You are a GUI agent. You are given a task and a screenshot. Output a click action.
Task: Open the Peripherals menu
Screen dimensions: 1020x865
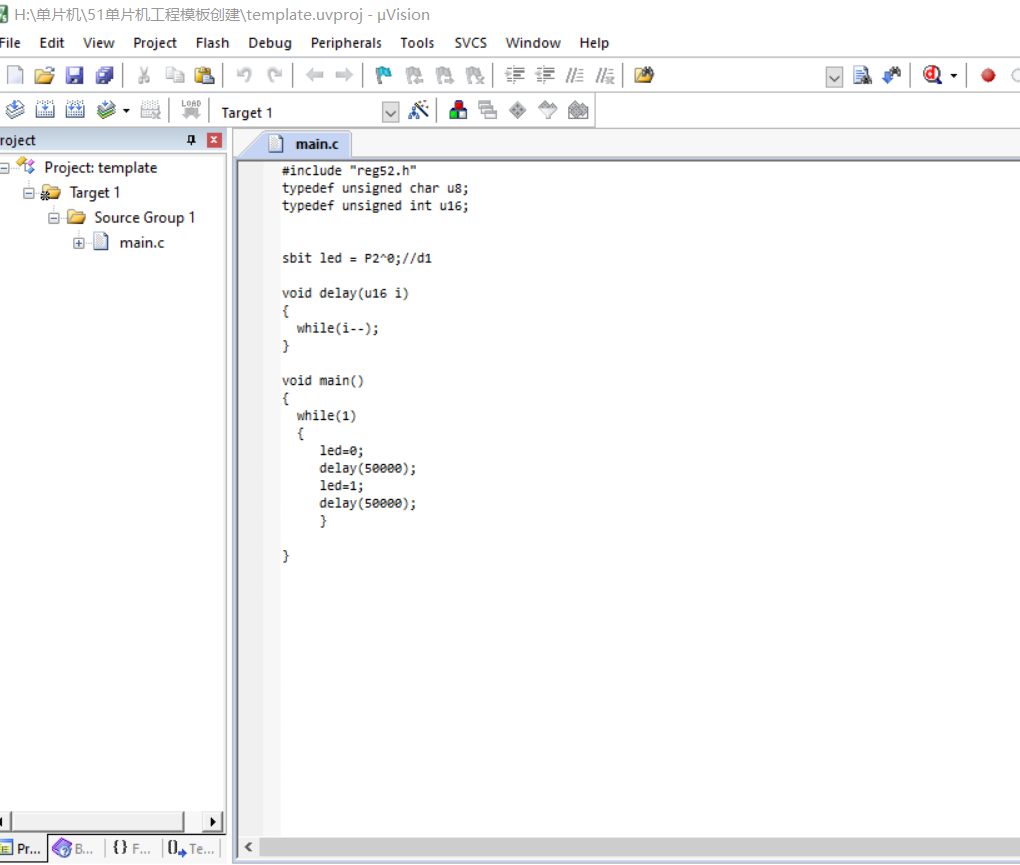pyautogui.click(x=346, y=43)
